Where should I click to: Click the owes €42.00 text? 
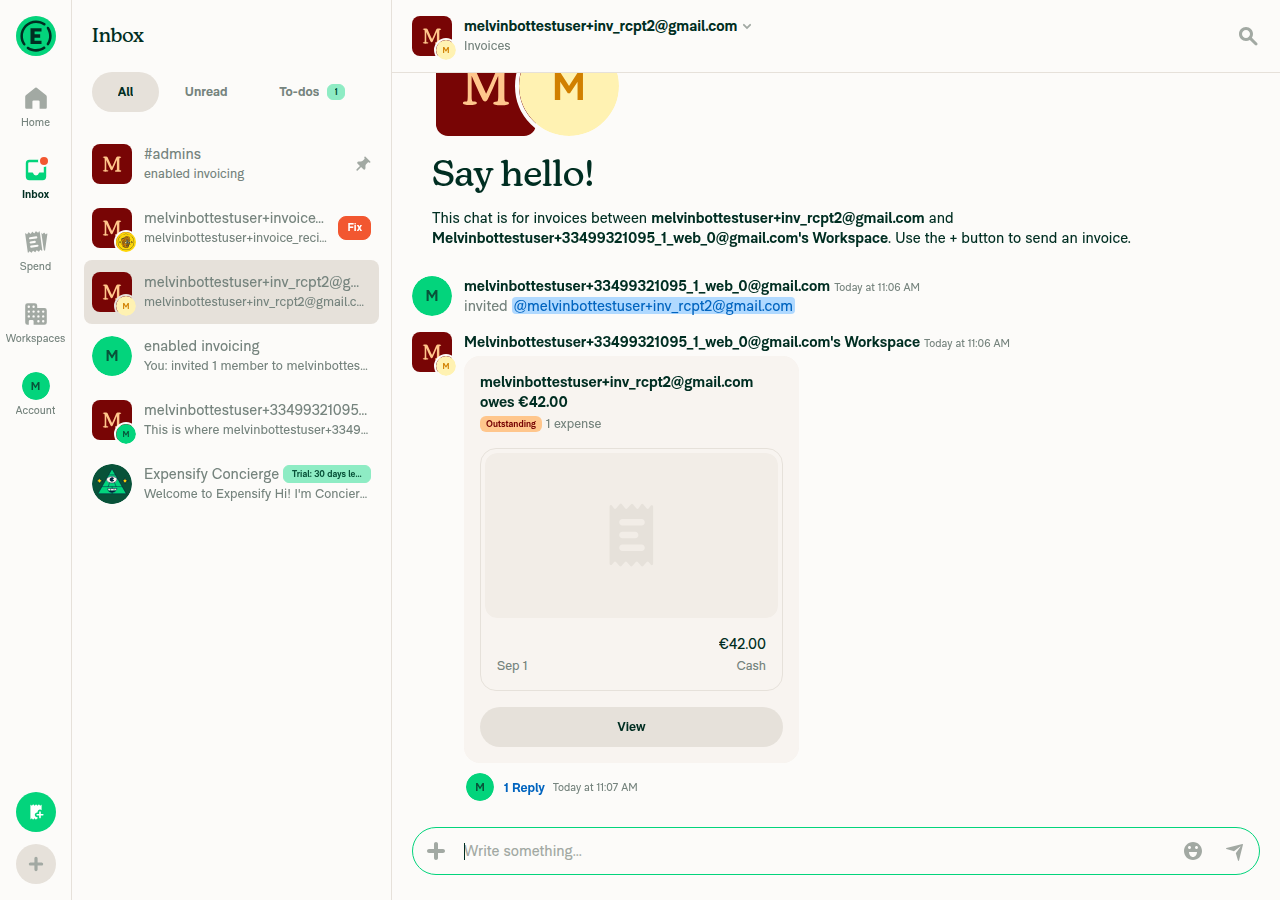pyautogui.click(x=524, y=402)
